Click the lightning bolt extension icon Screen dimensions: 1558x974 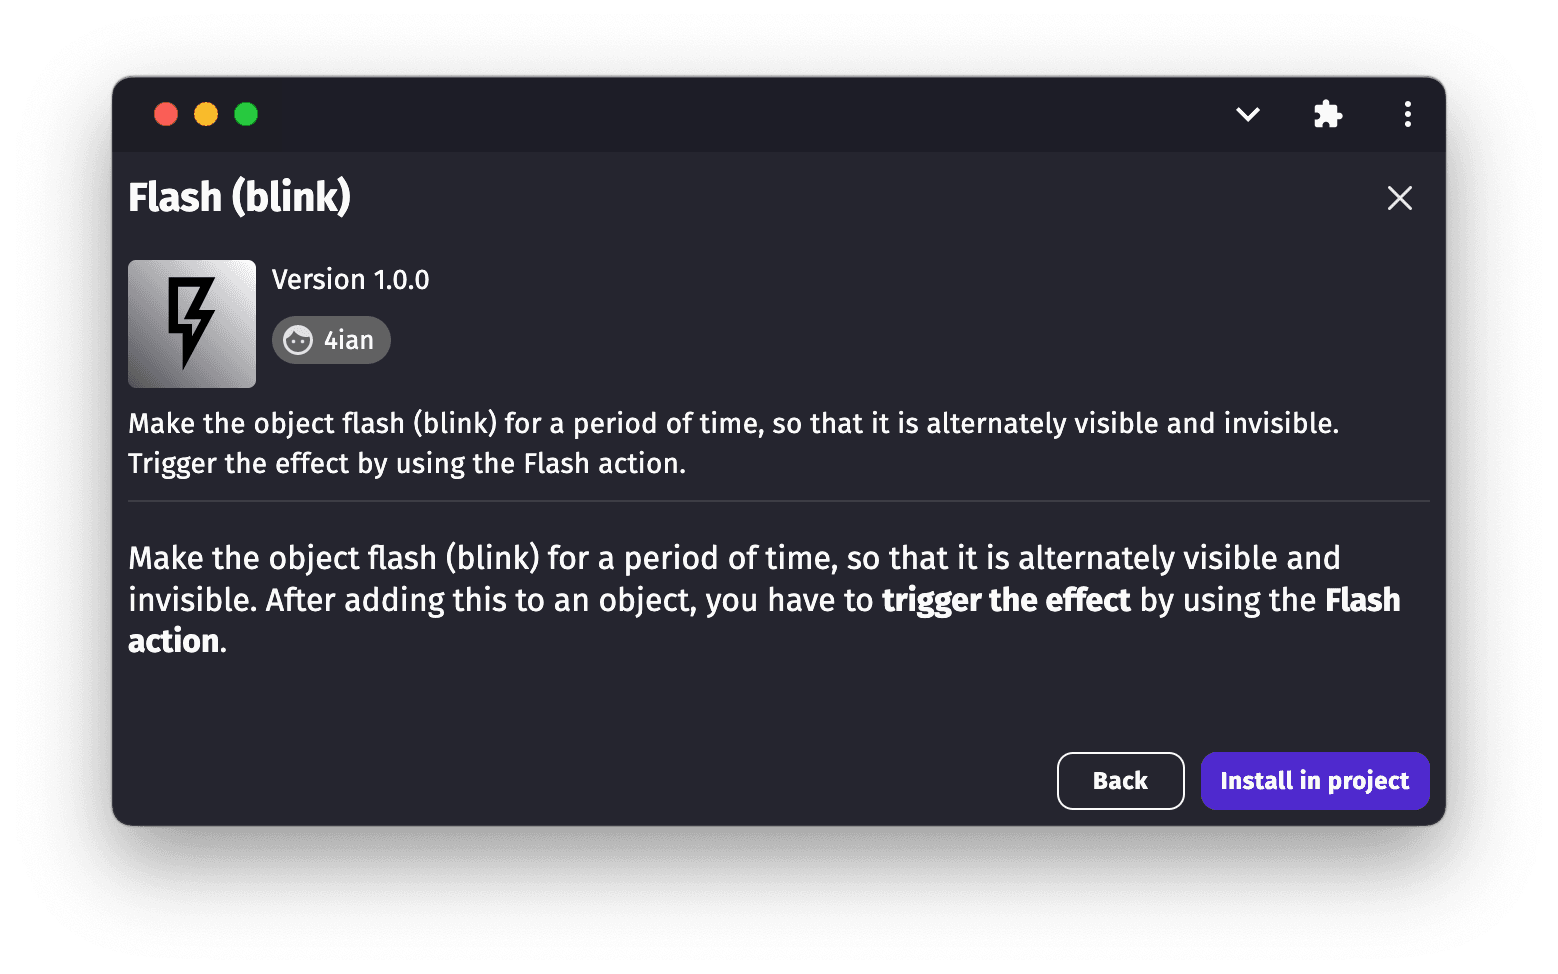tap(192, 324)
